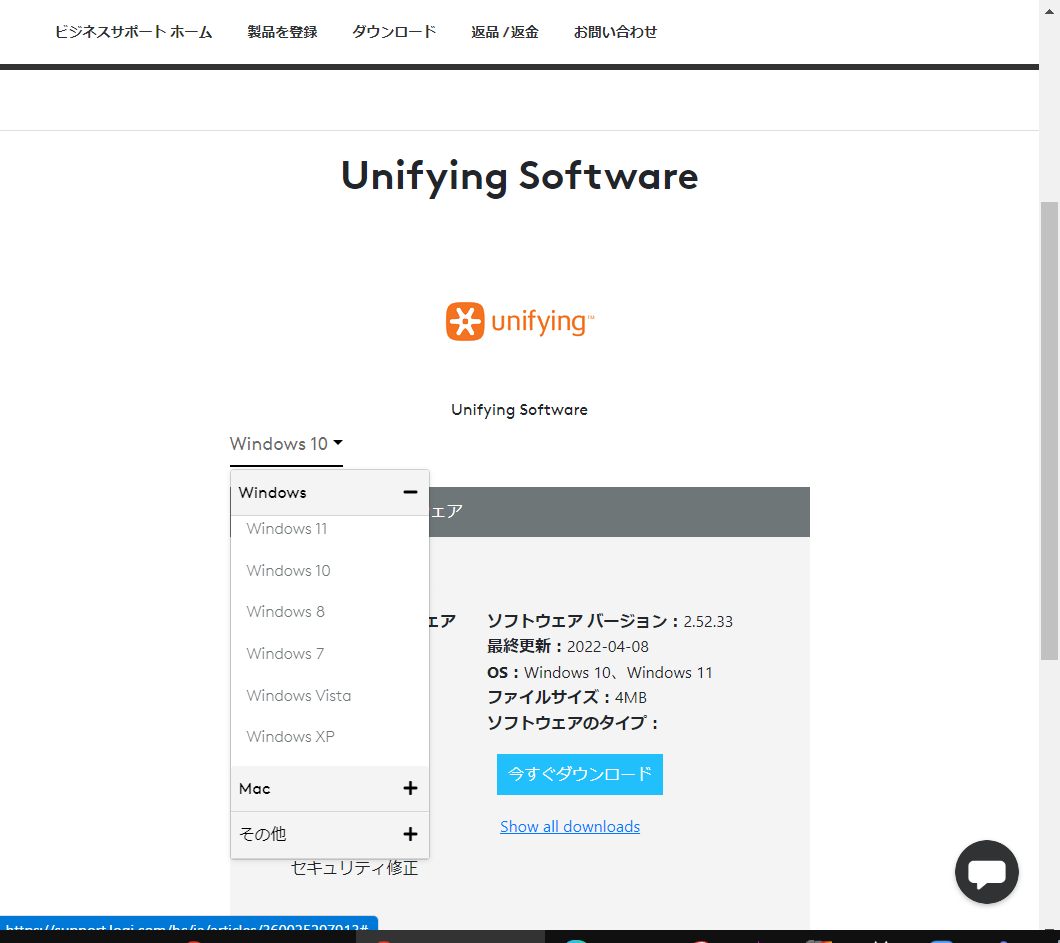This screenshot has height=943, width=1060.
Task: Open the chat bubble icon
Action: point(986,872)
